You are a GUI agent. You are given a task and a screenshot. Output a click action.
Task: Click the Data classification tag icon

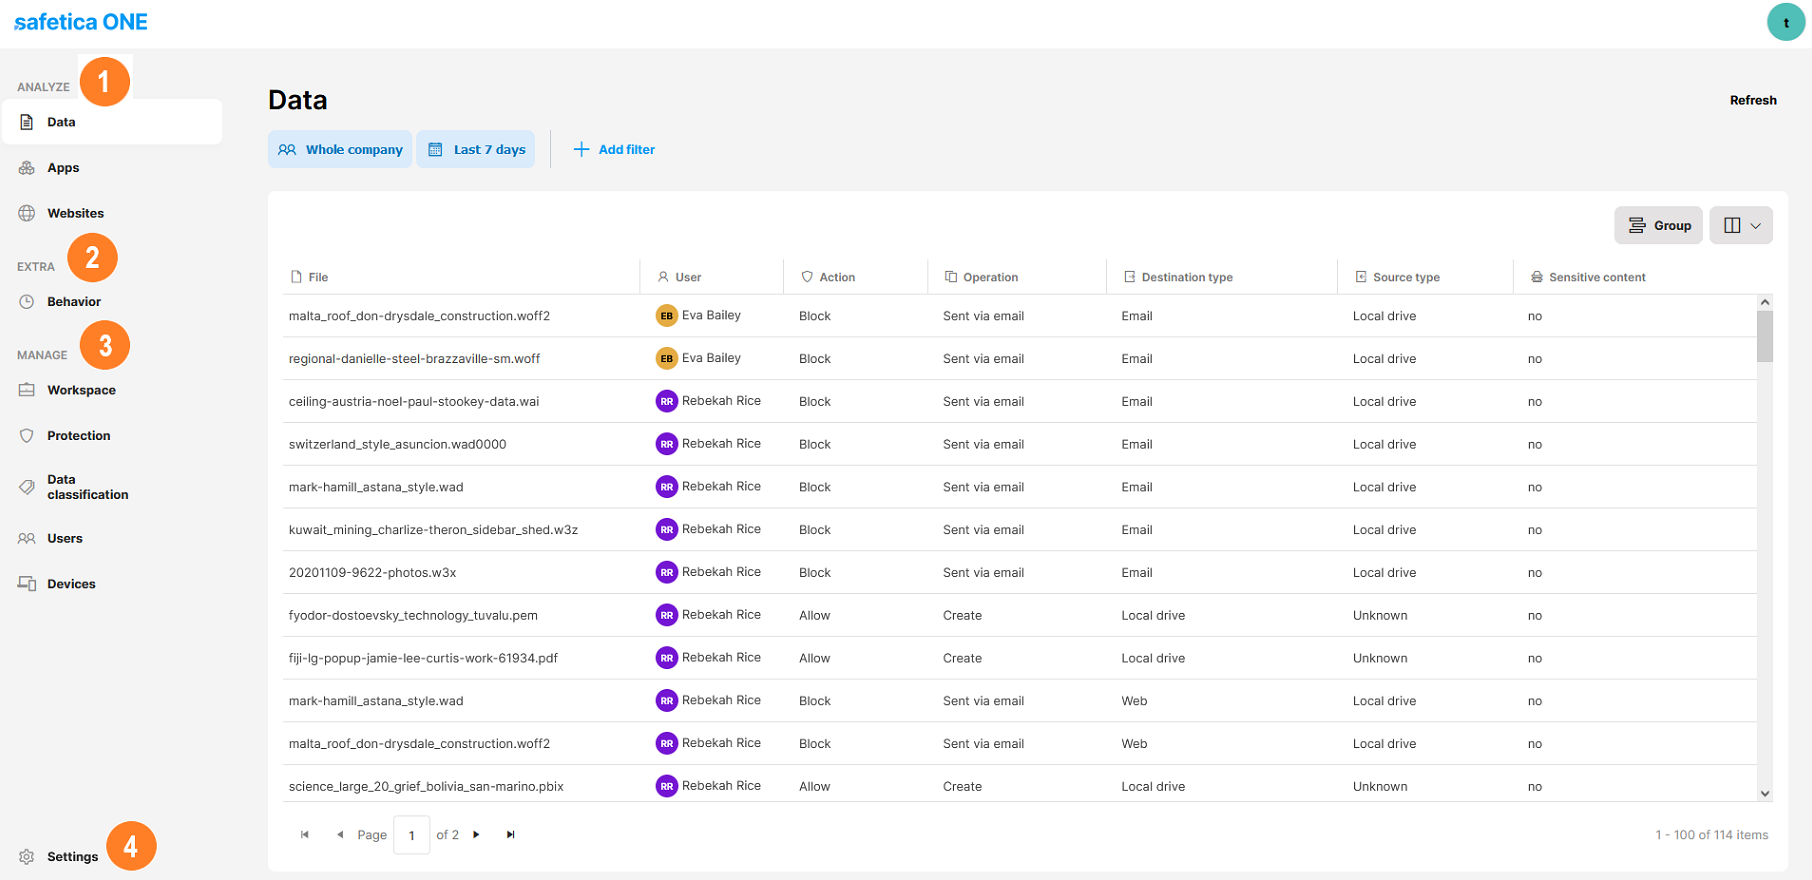pos(27,487)
